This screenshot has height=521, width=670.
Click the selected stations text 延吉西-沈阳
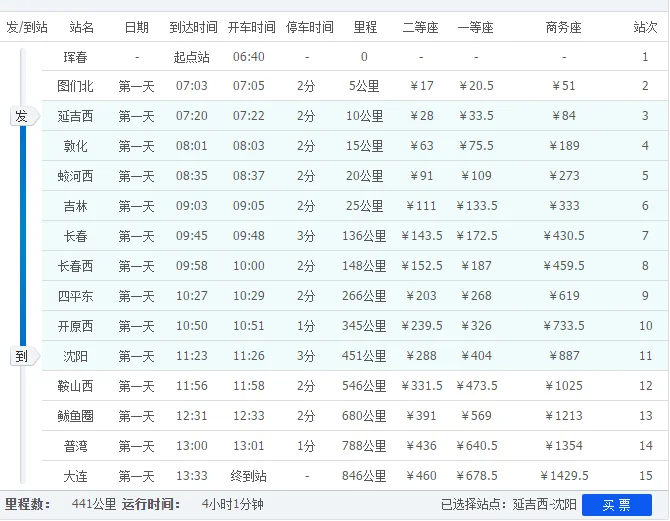(545, 504)
